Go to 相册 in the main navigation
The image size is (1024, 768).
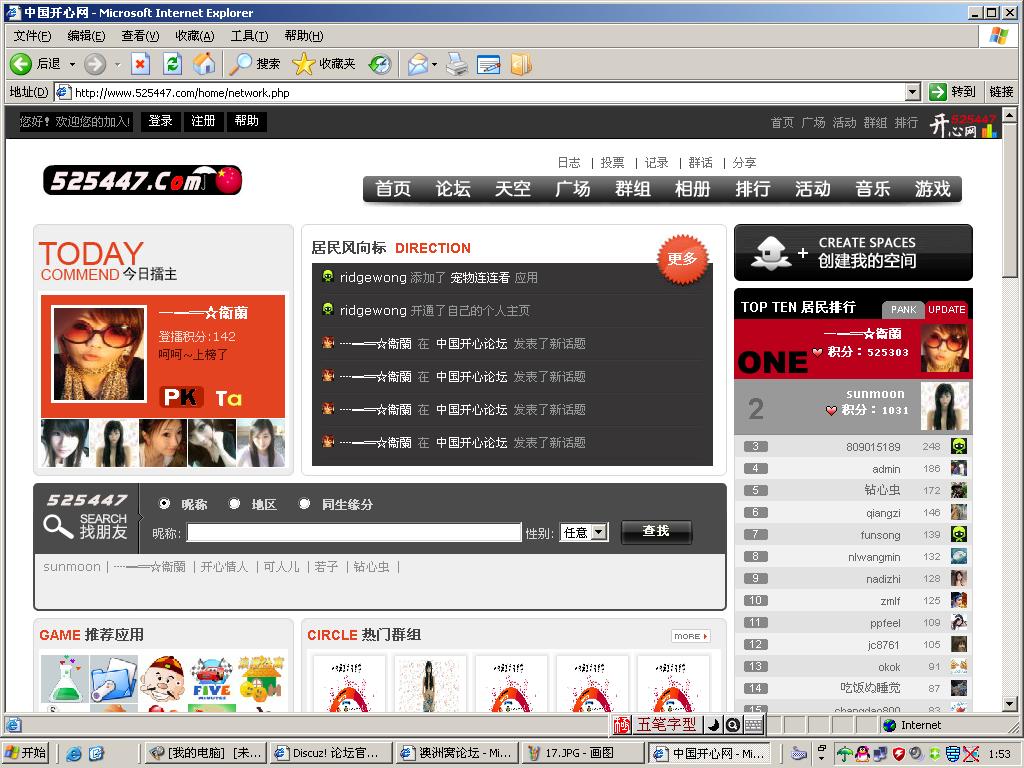(692, 189)
